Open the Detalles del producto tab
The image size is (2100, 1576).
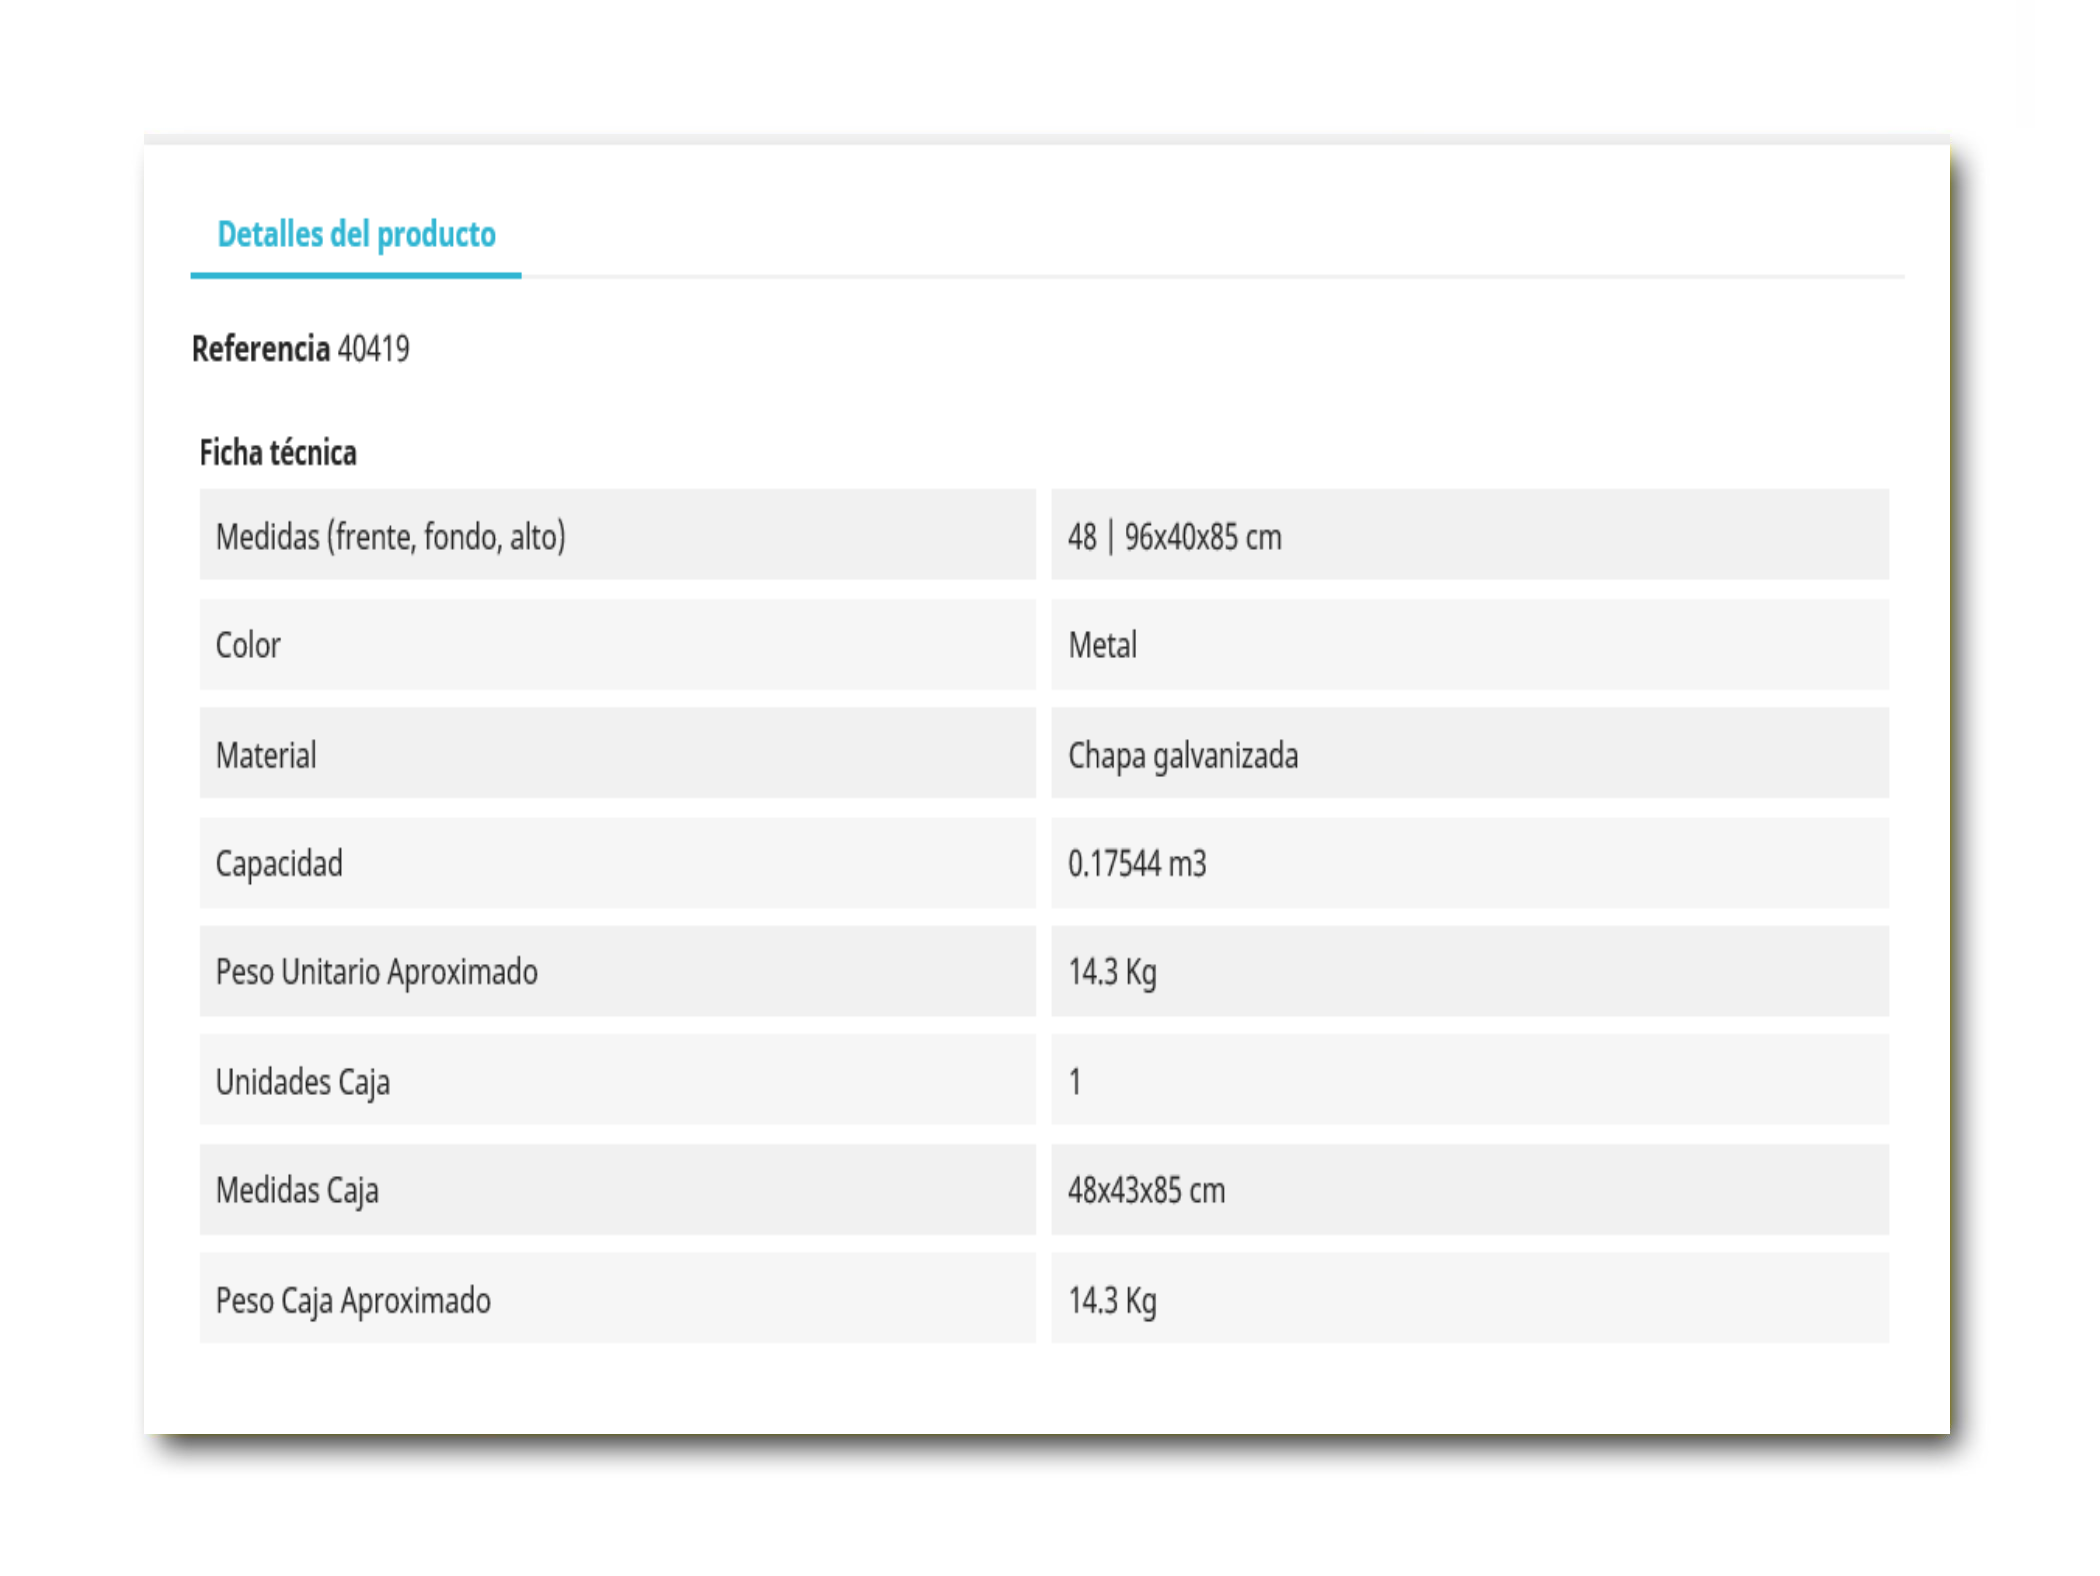point(356,234)
